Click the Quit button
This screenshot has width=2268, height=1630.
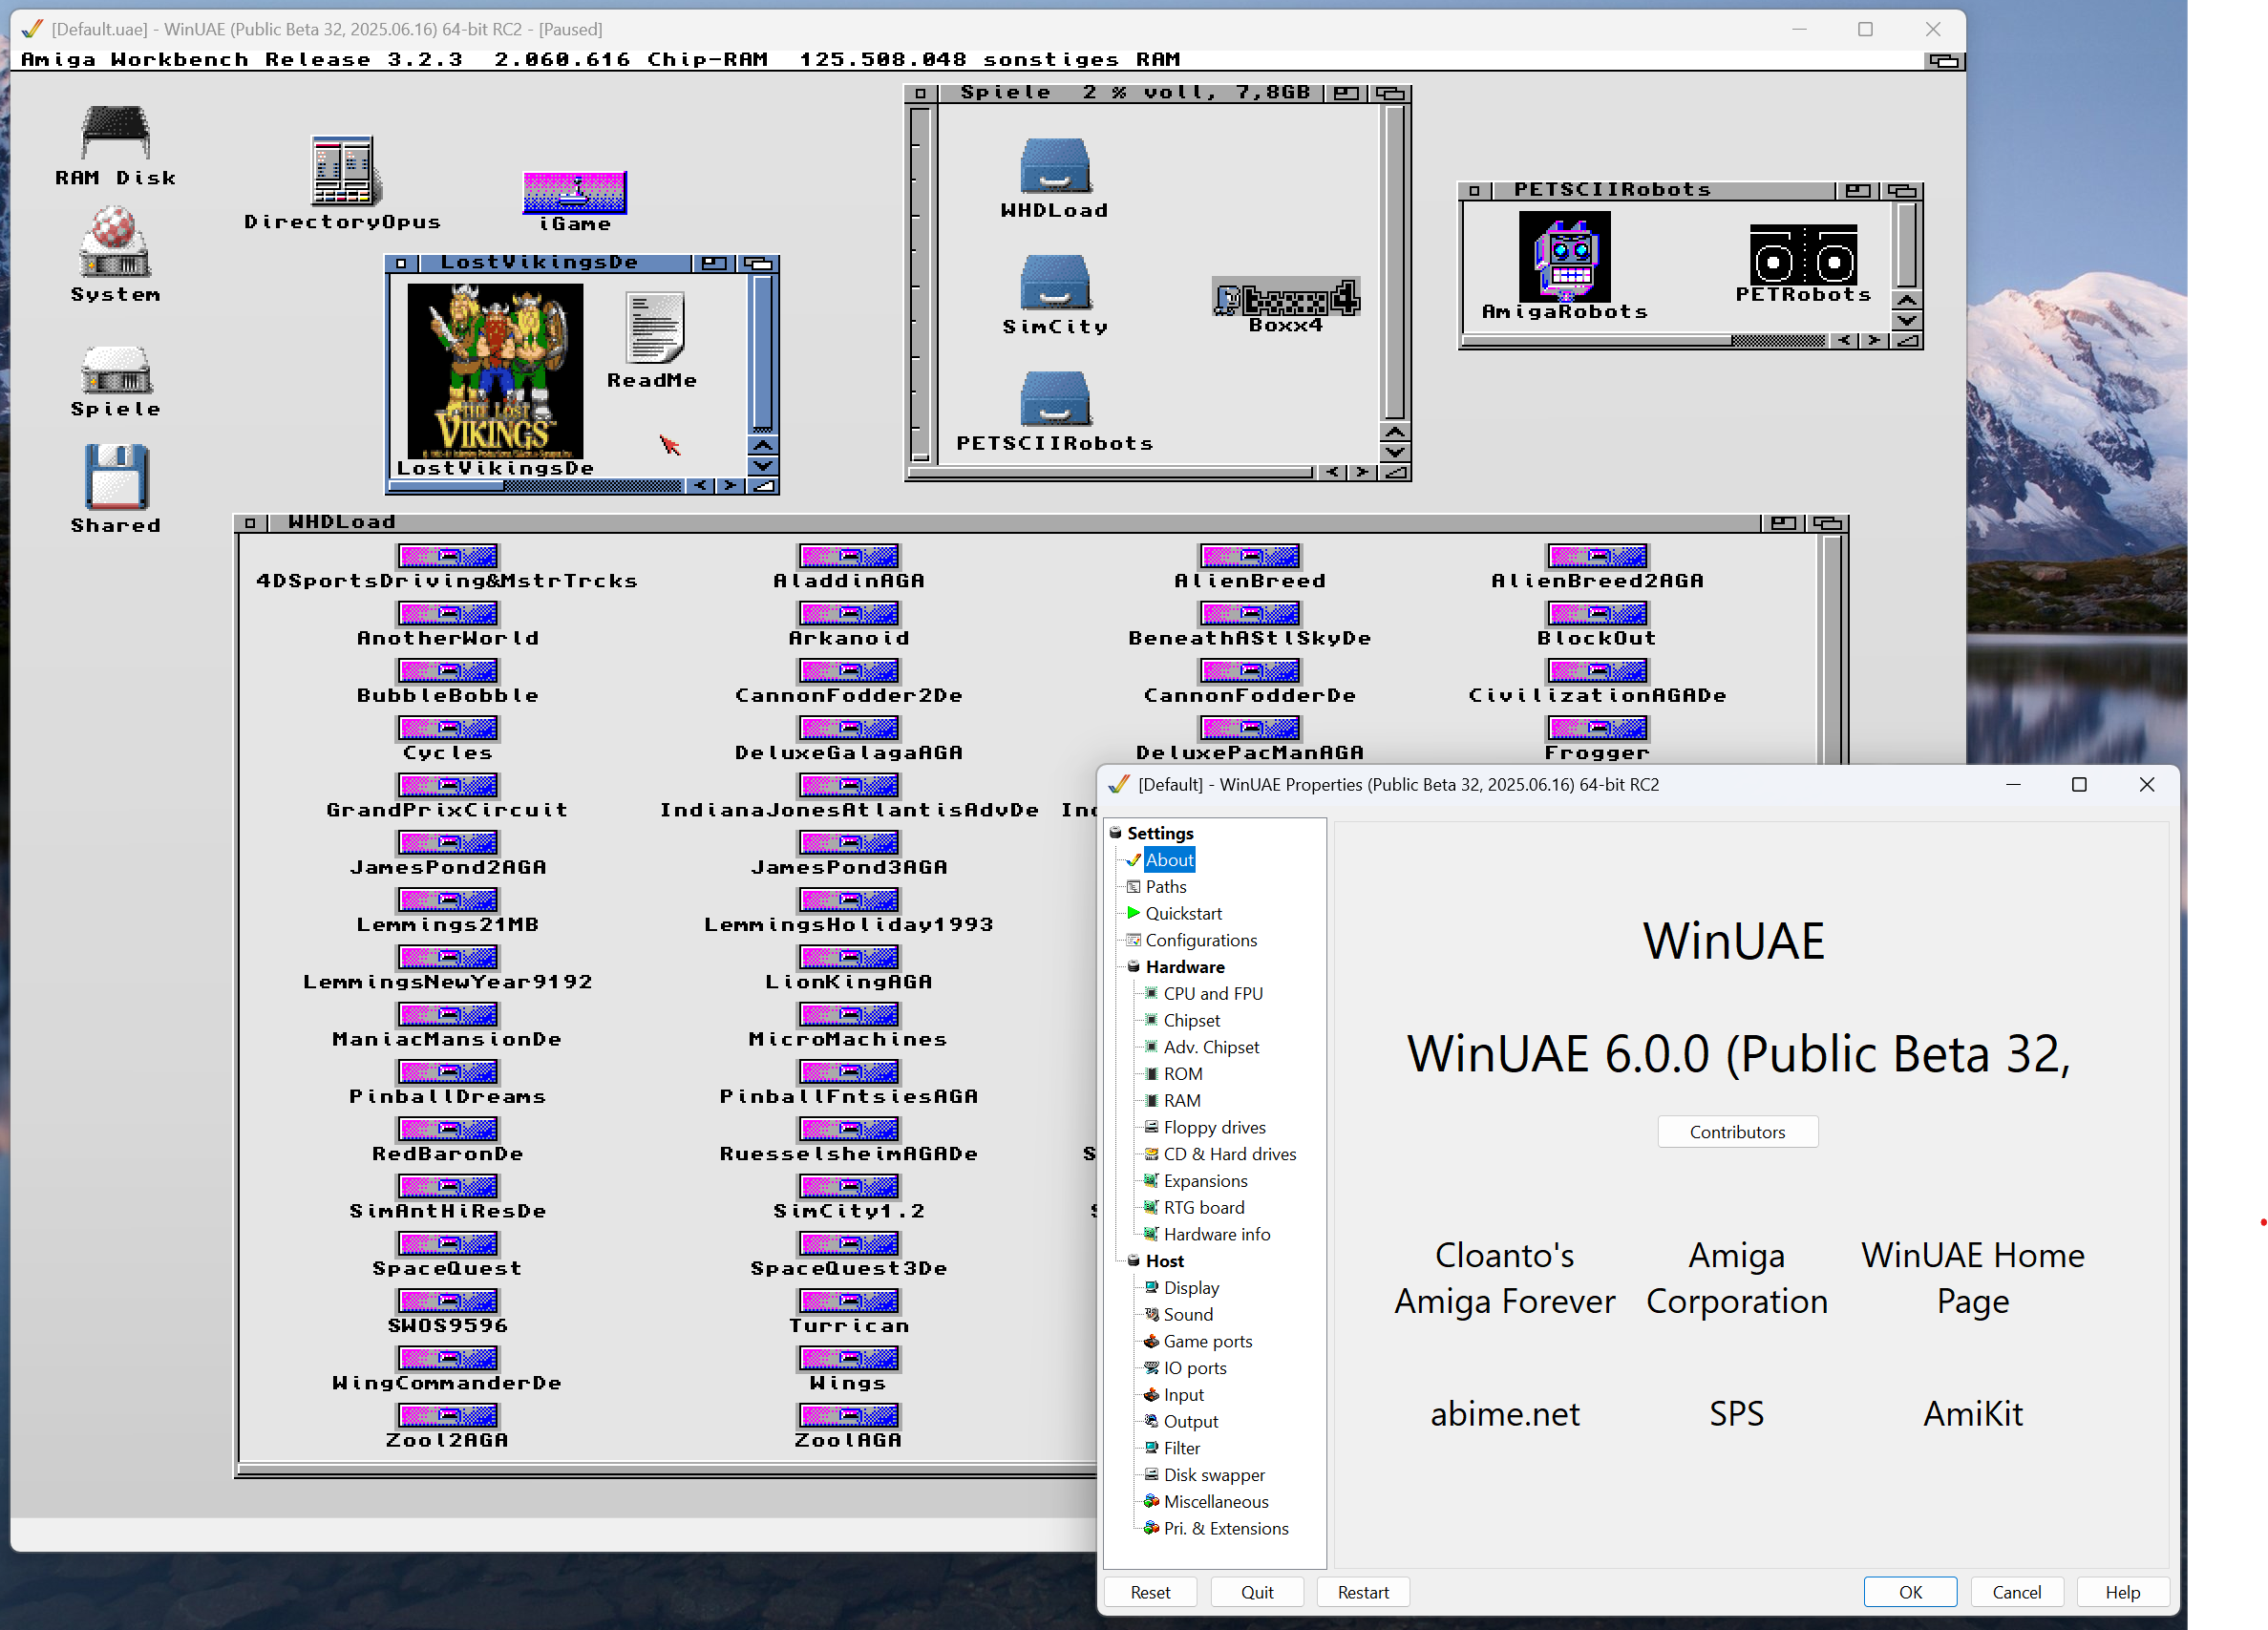pos(1257,1592)
